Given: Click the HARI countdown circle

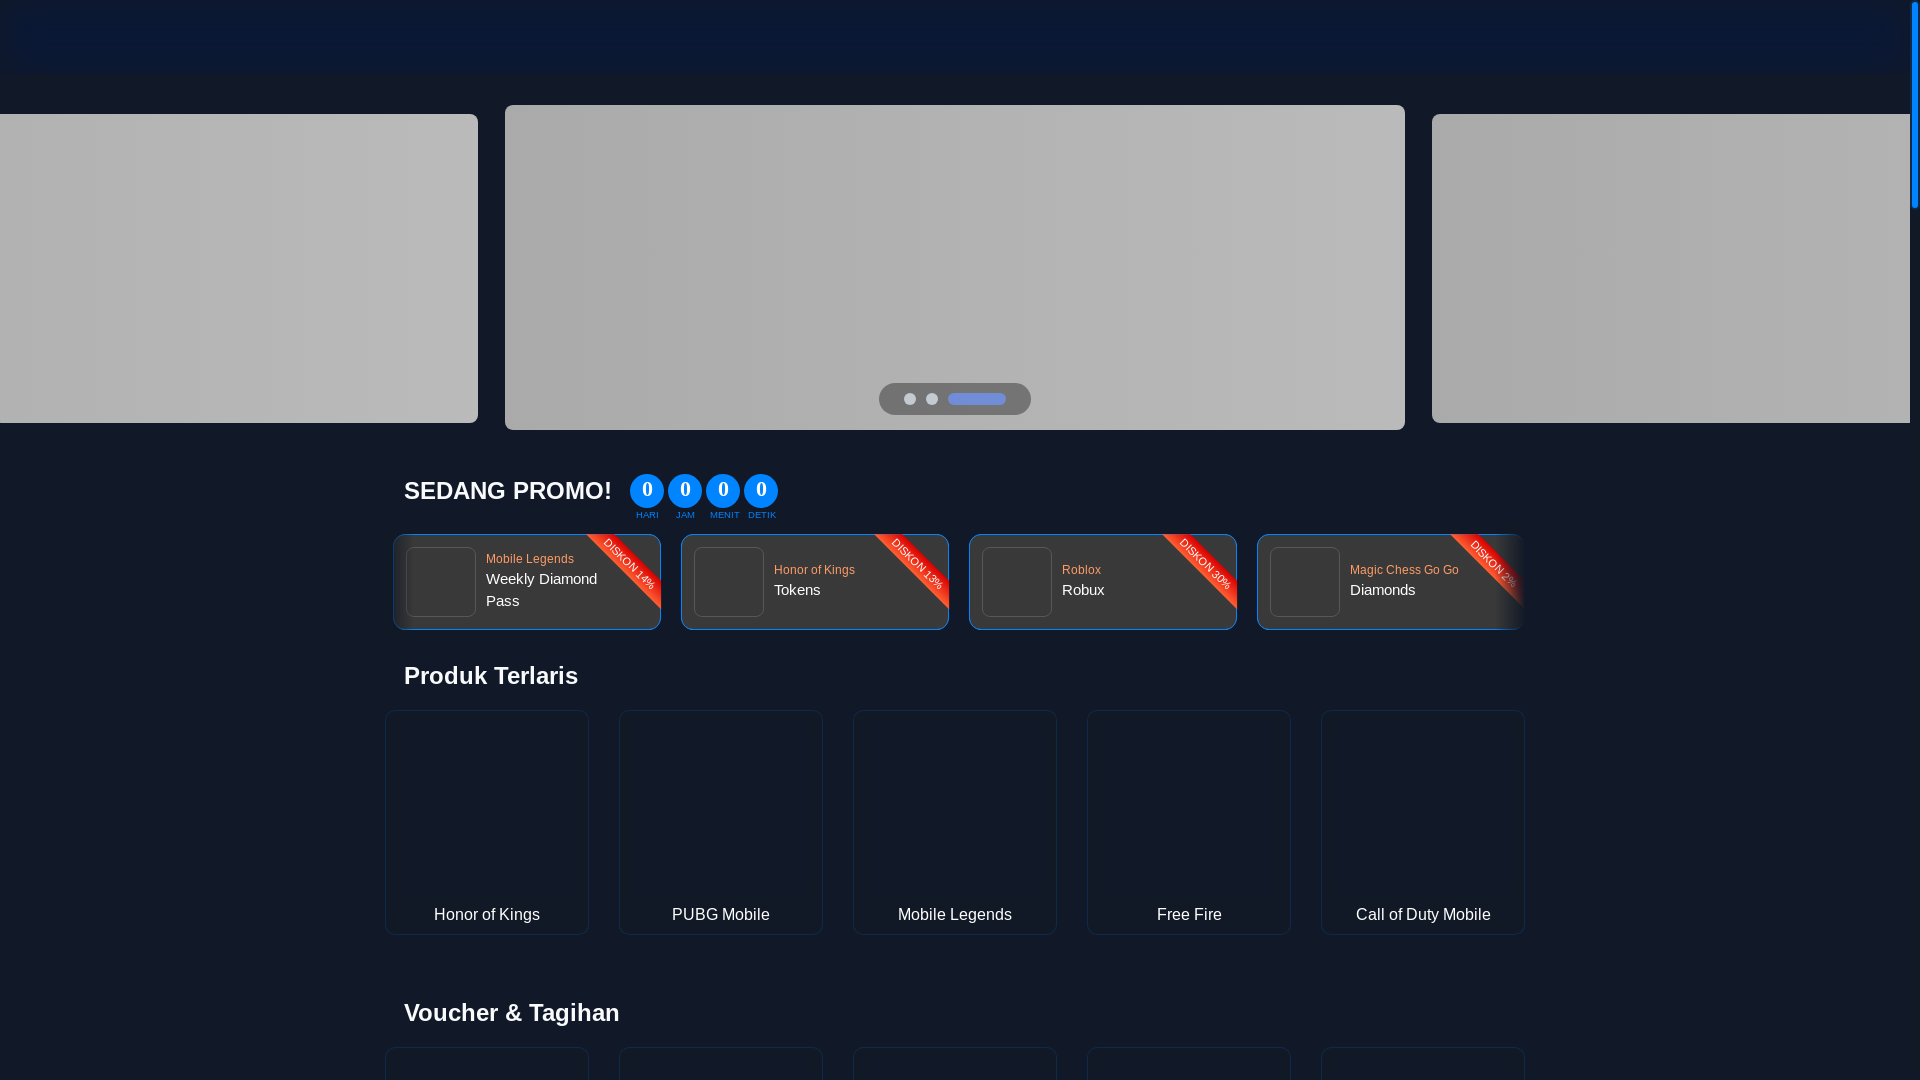Looking at the screenshot, I should coord(647,491).
